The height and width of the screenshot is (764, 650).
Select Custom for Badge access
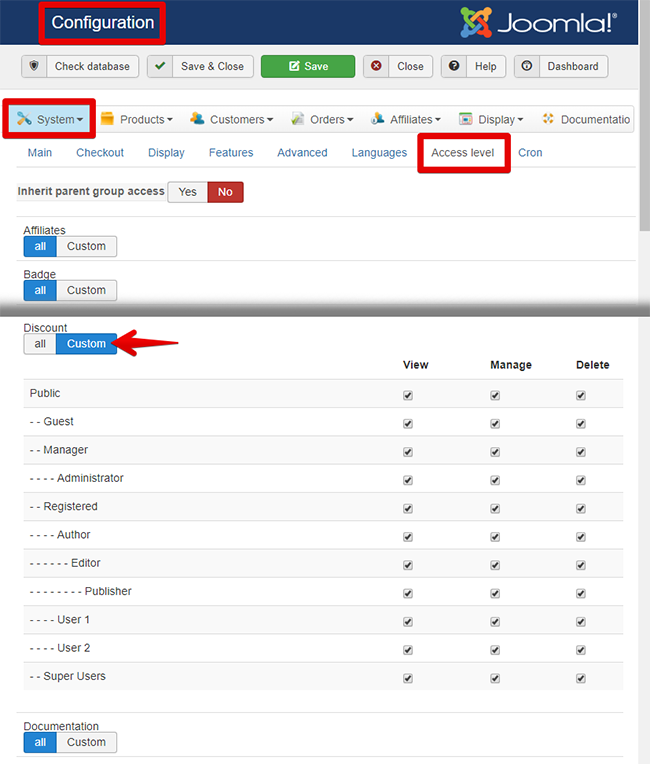pyautogui.click(x=86, y=290)
